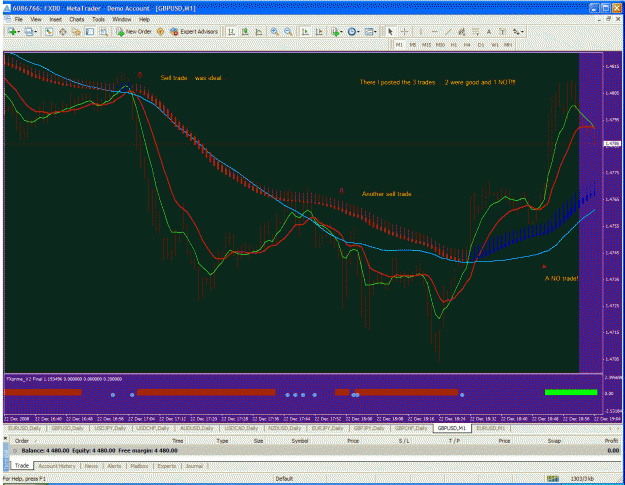Switch to the EURUSD,Daily chart tab
This screenshot has width=625, height=485.
point(25,428)
